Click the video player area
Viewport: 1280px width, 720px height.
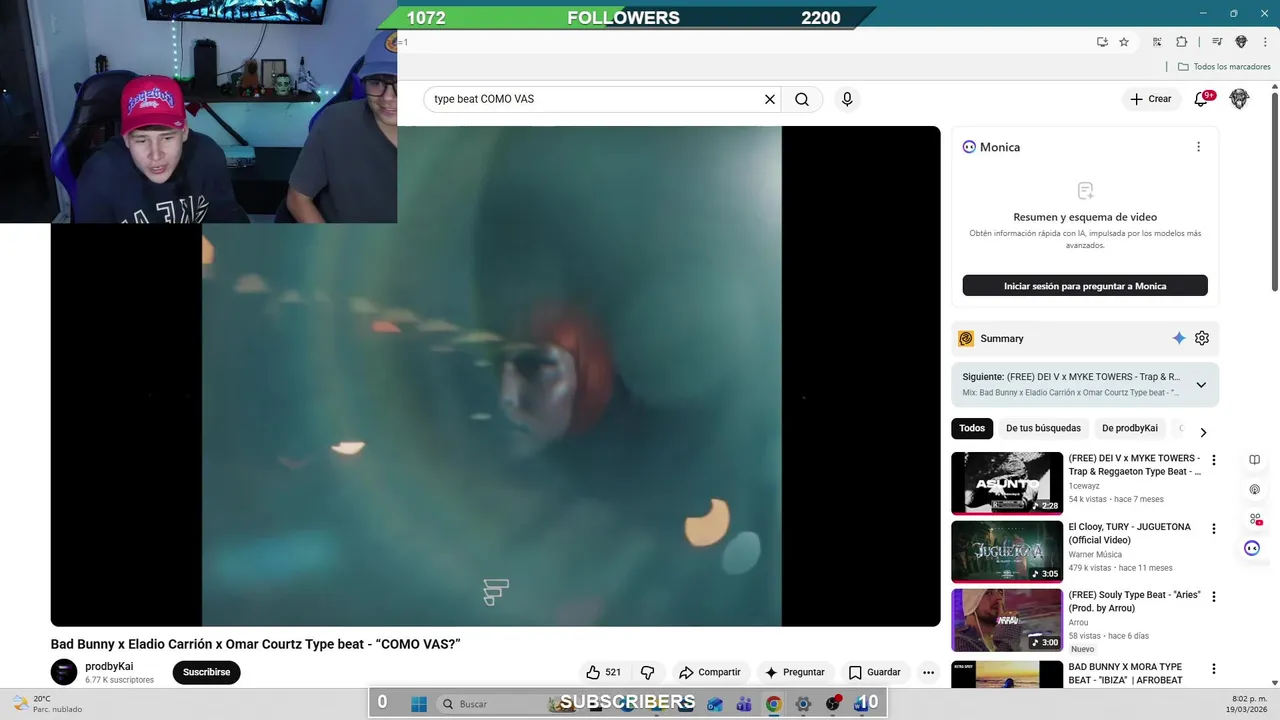495,376
